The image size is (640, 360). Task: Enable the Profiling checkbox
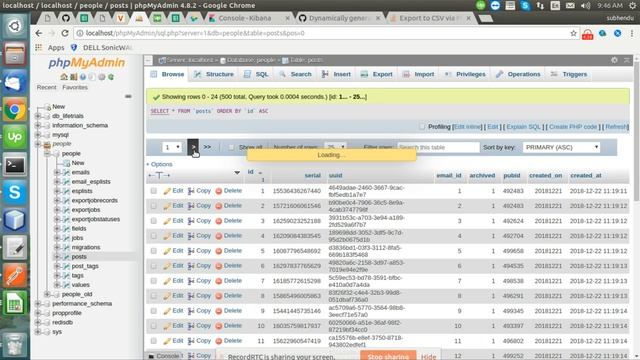coord(422,127)
